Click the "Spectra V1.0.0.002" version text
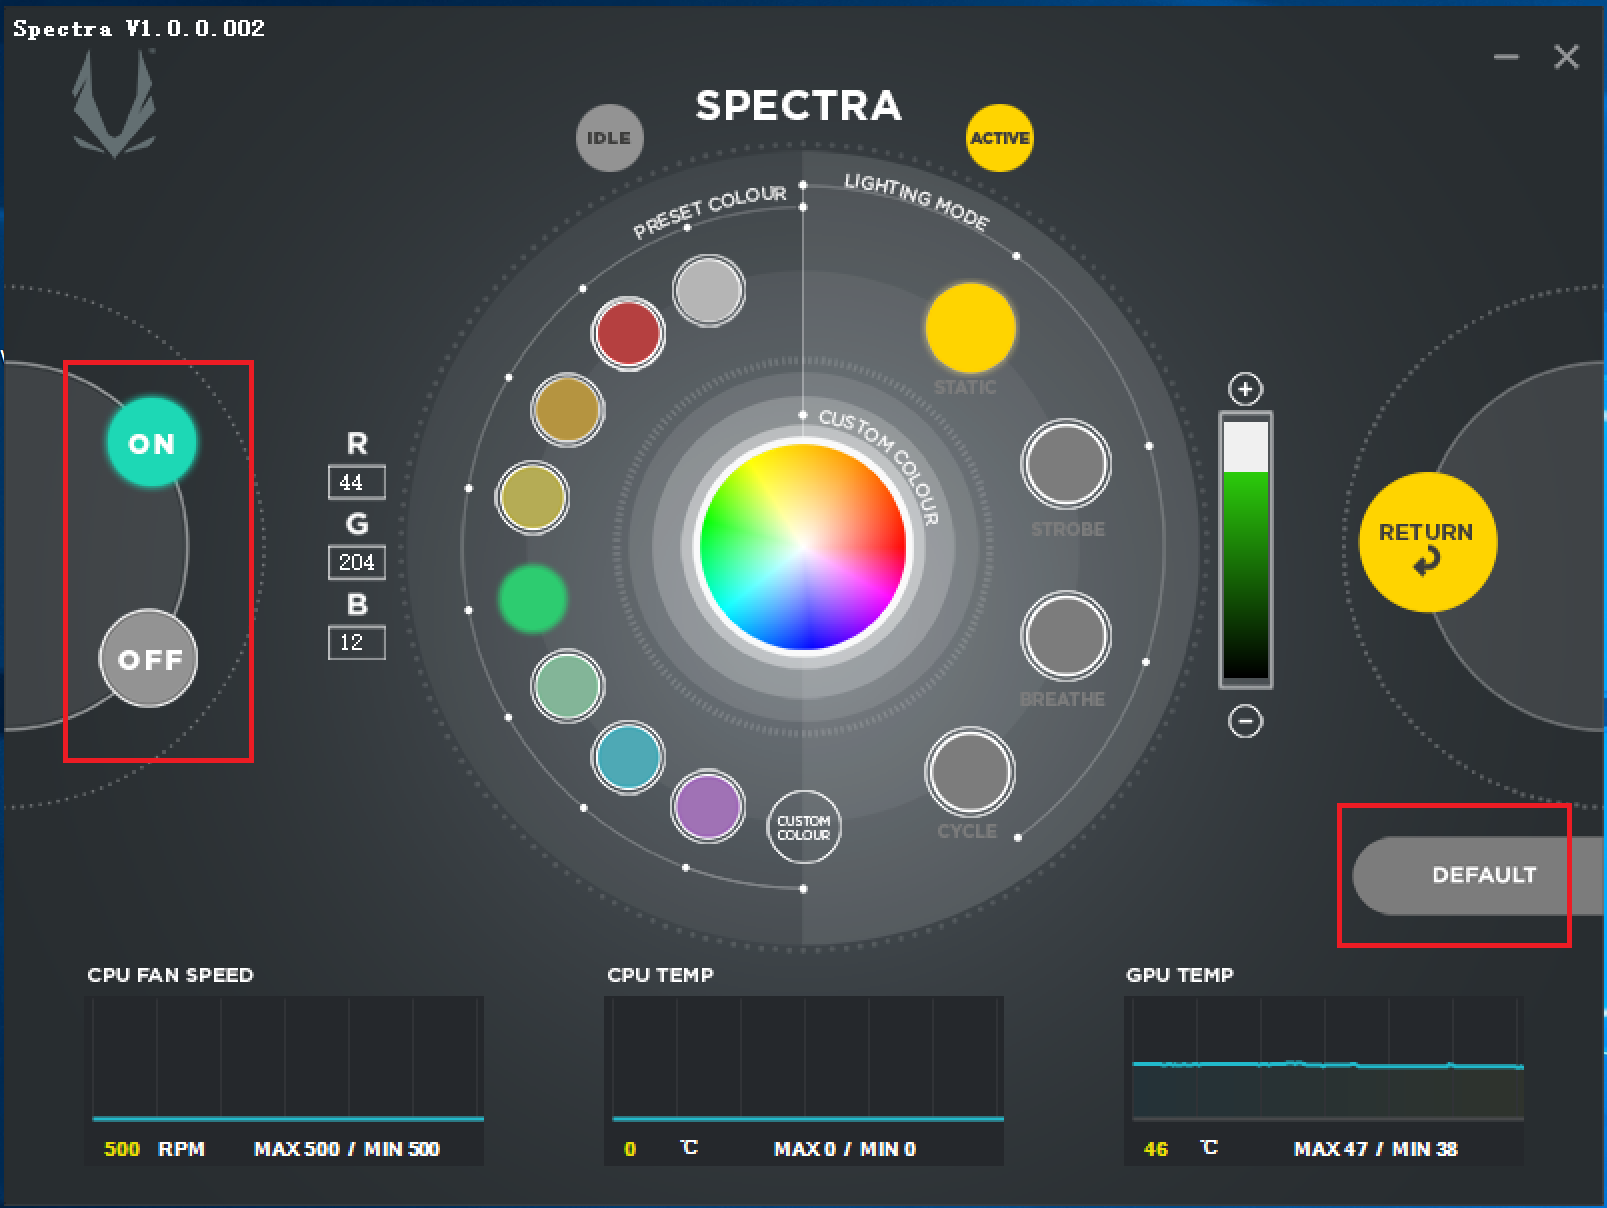 point(139,28)
